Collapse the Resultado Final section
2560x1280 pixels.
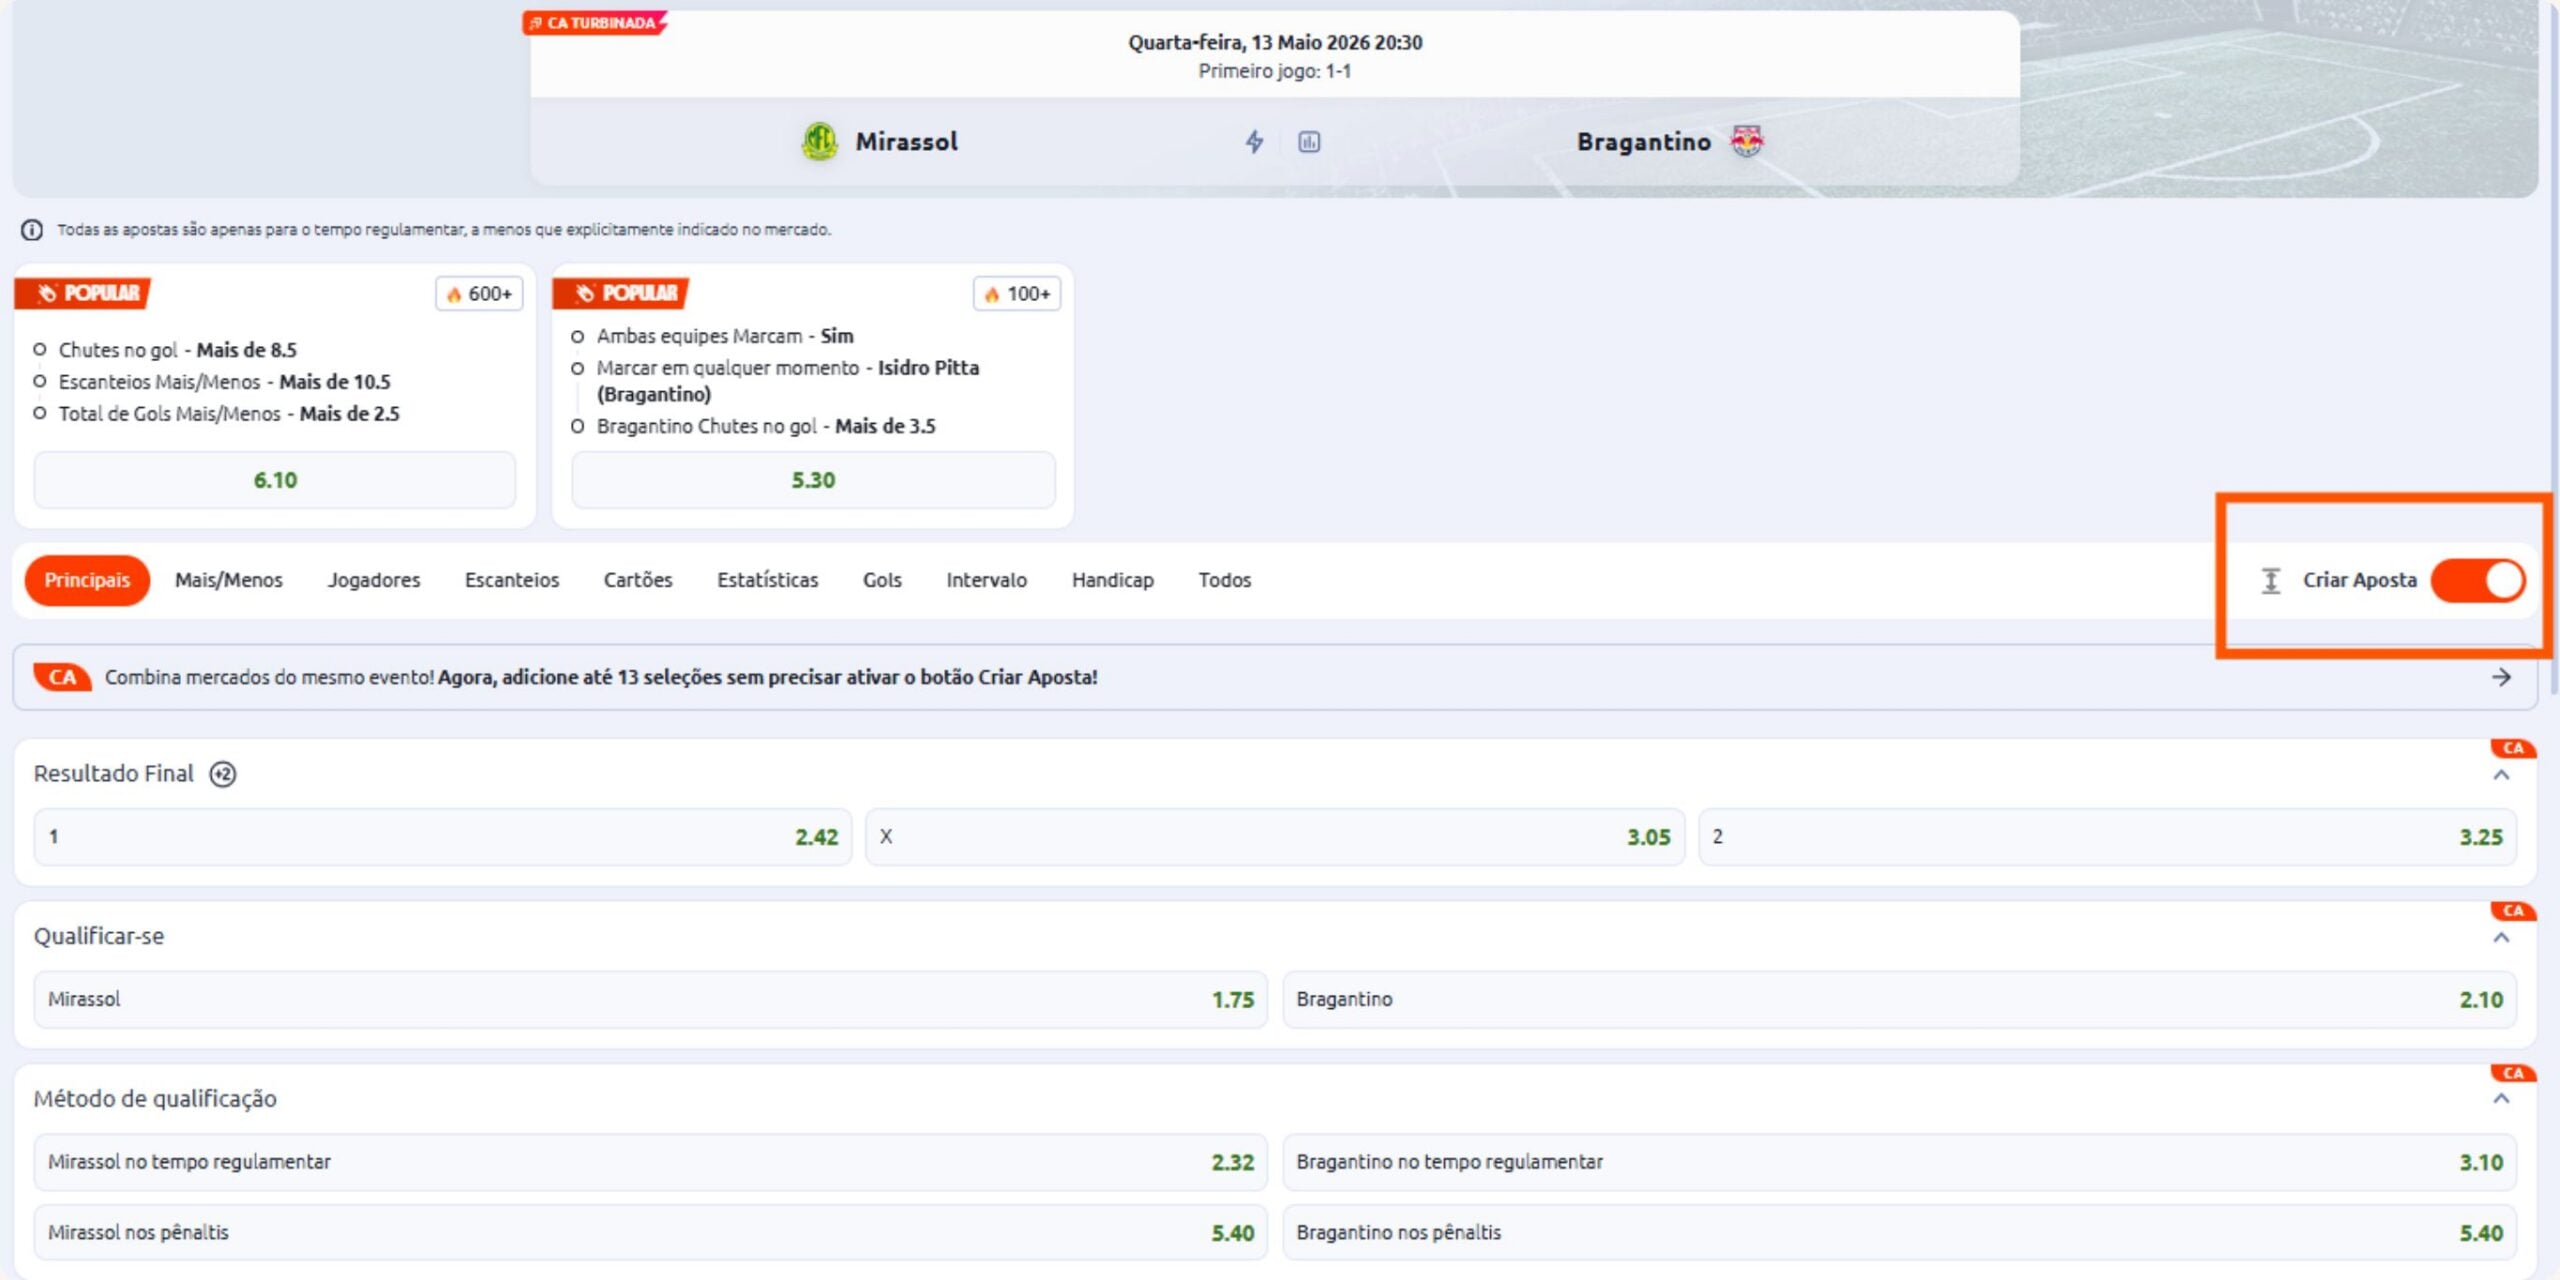(2502, 776)
